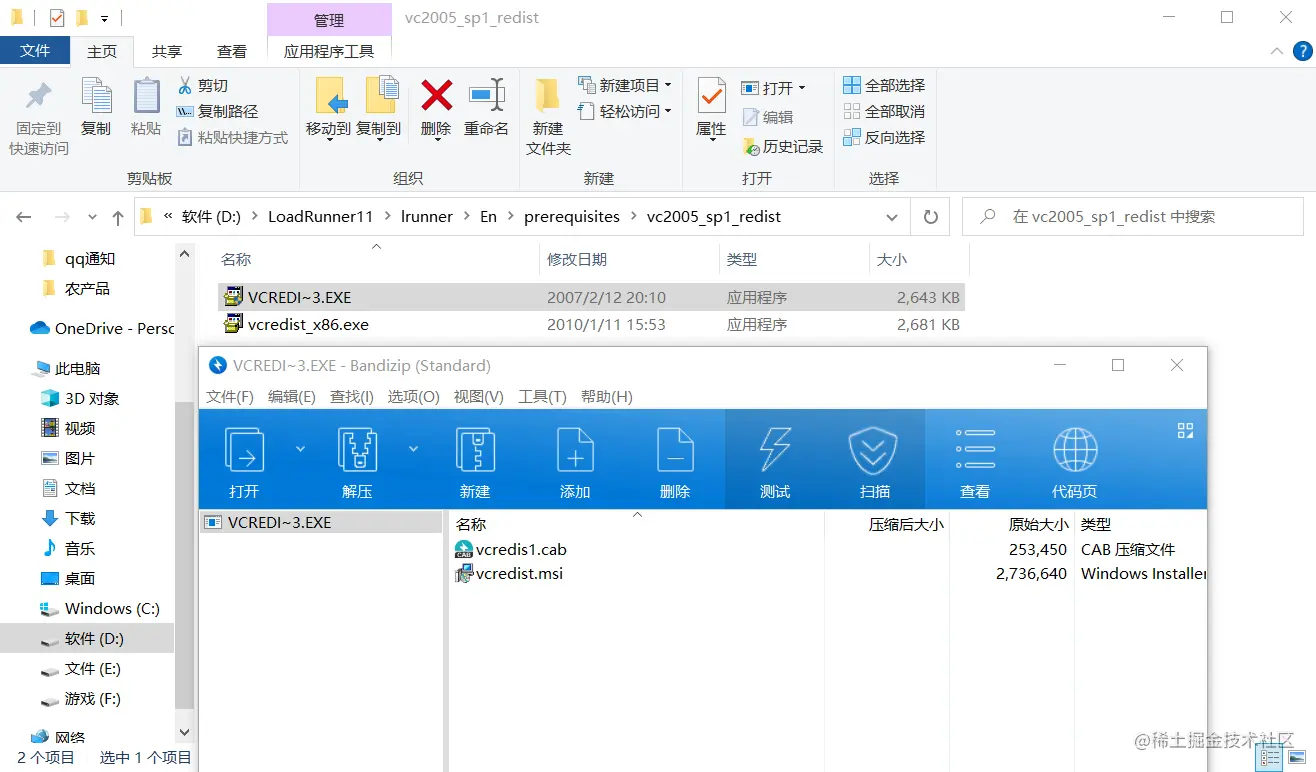Click Cut (剪切) scissors icon
1316x772 pixels.
(x=185, y=86)
